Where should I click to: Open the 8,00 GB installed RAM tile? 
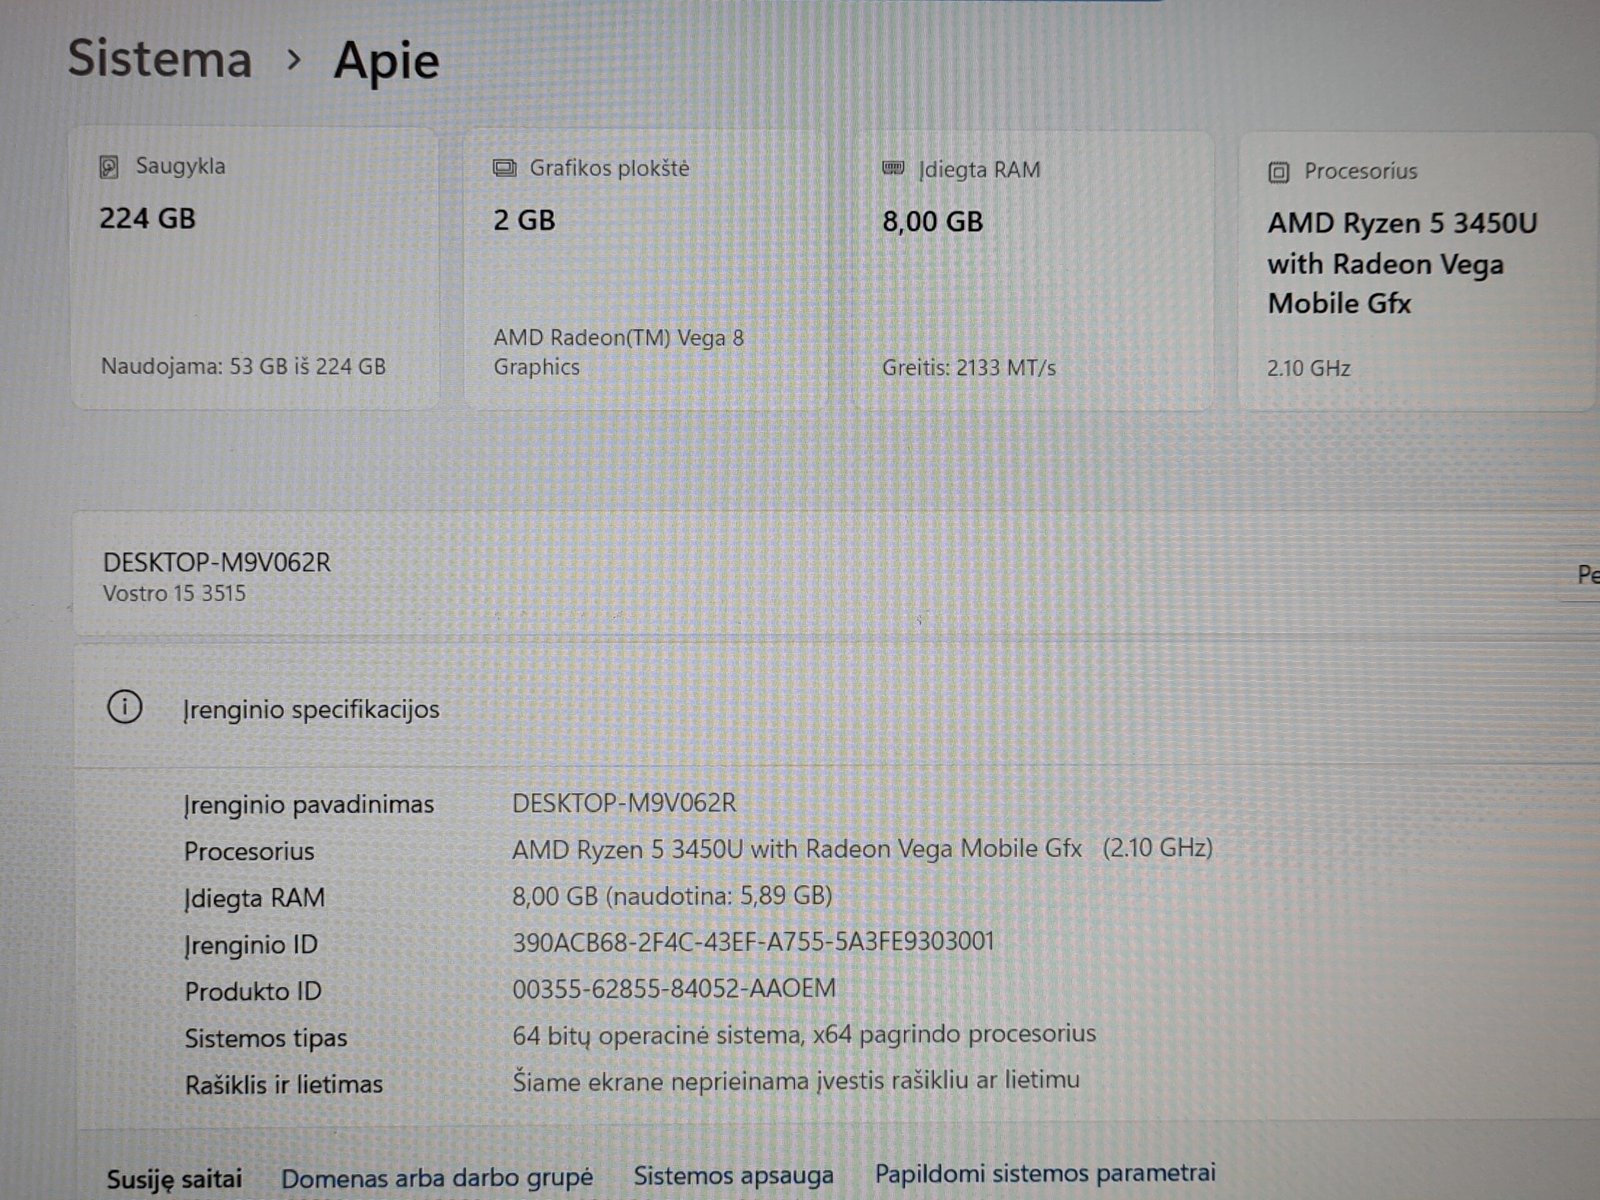(x=1032, y=272)
